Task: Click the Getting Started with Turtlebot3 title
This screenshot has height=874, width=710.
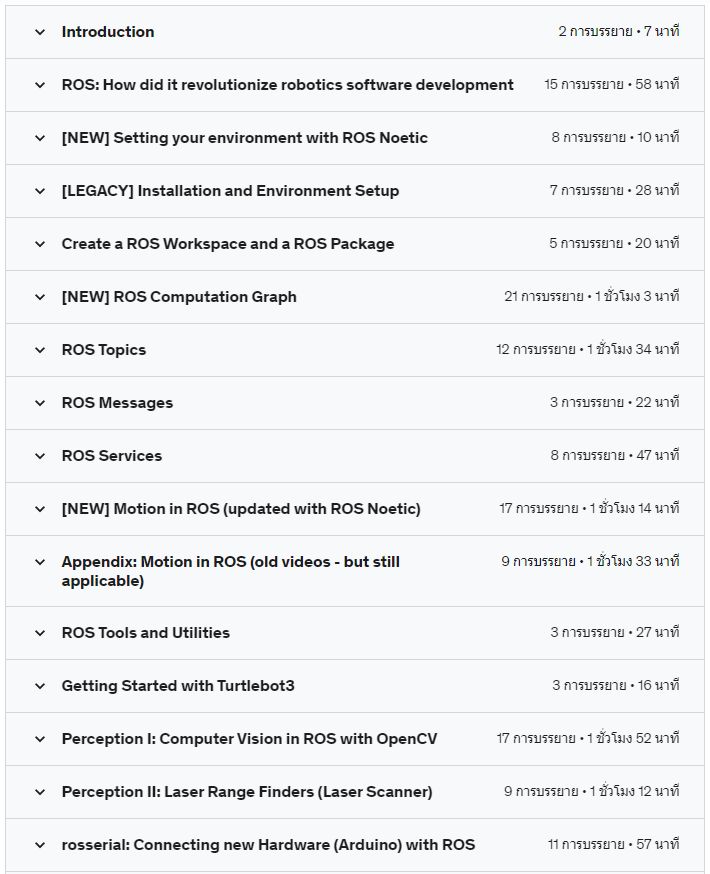Action: pos(177,686)
